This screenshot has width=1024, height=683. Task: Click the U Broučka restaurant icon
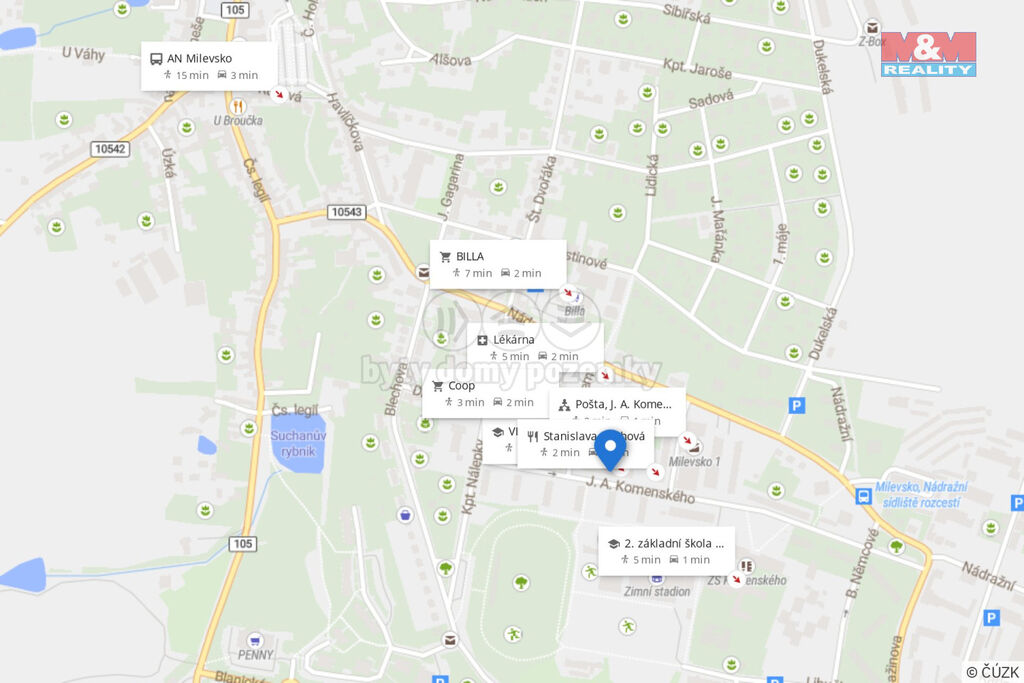pos(238,106)
